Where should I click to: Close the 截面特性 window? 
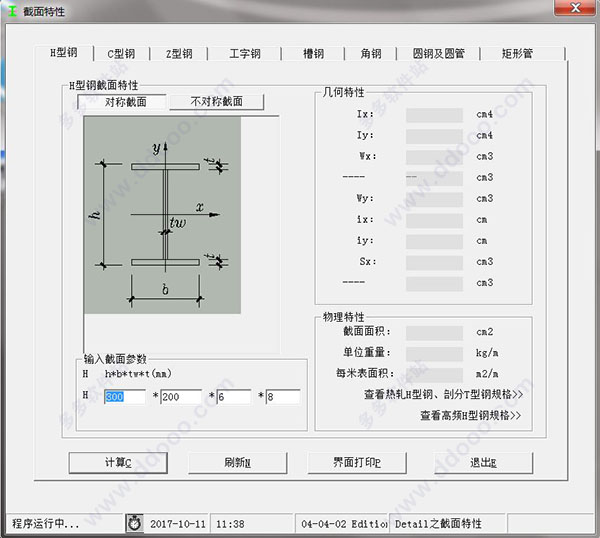(x=575, y=8)
